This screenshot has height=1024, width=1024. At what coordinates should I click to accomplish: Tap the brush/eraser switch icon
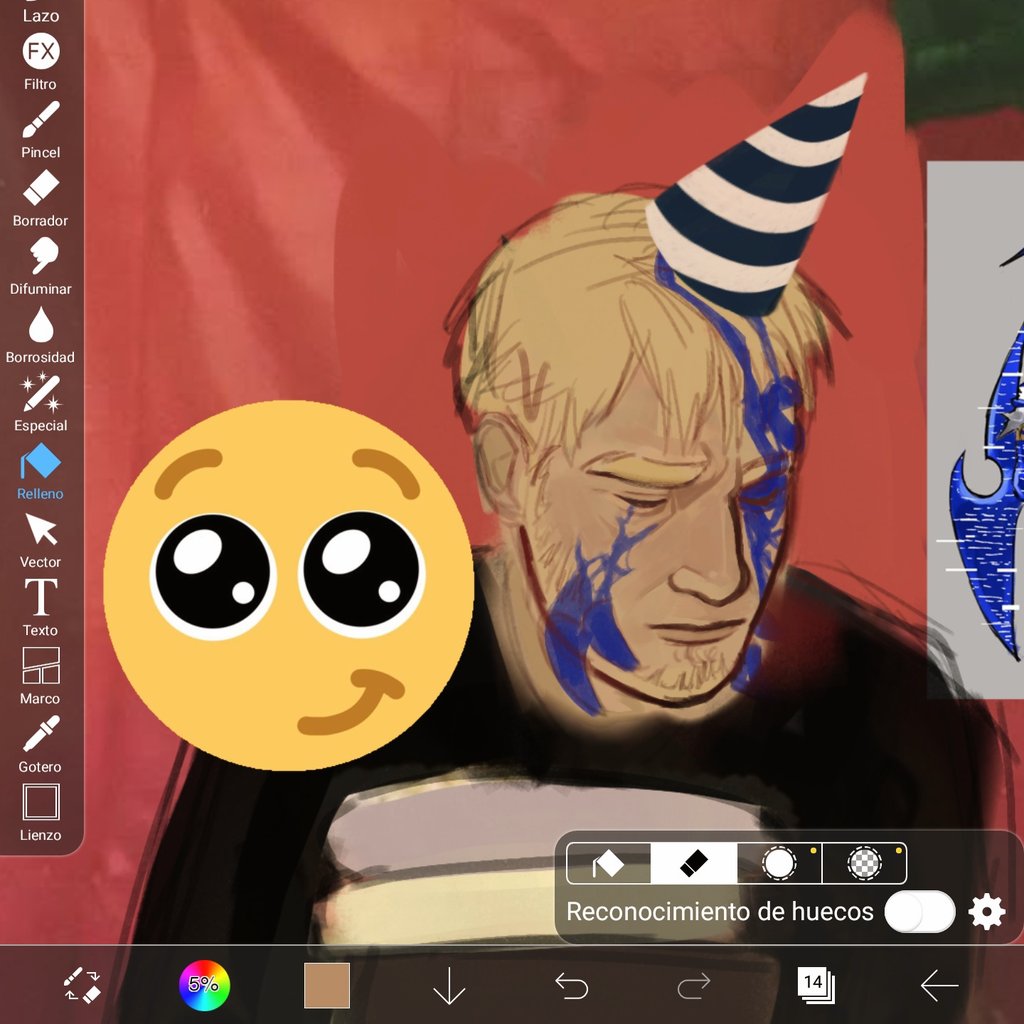coord(82,985)
